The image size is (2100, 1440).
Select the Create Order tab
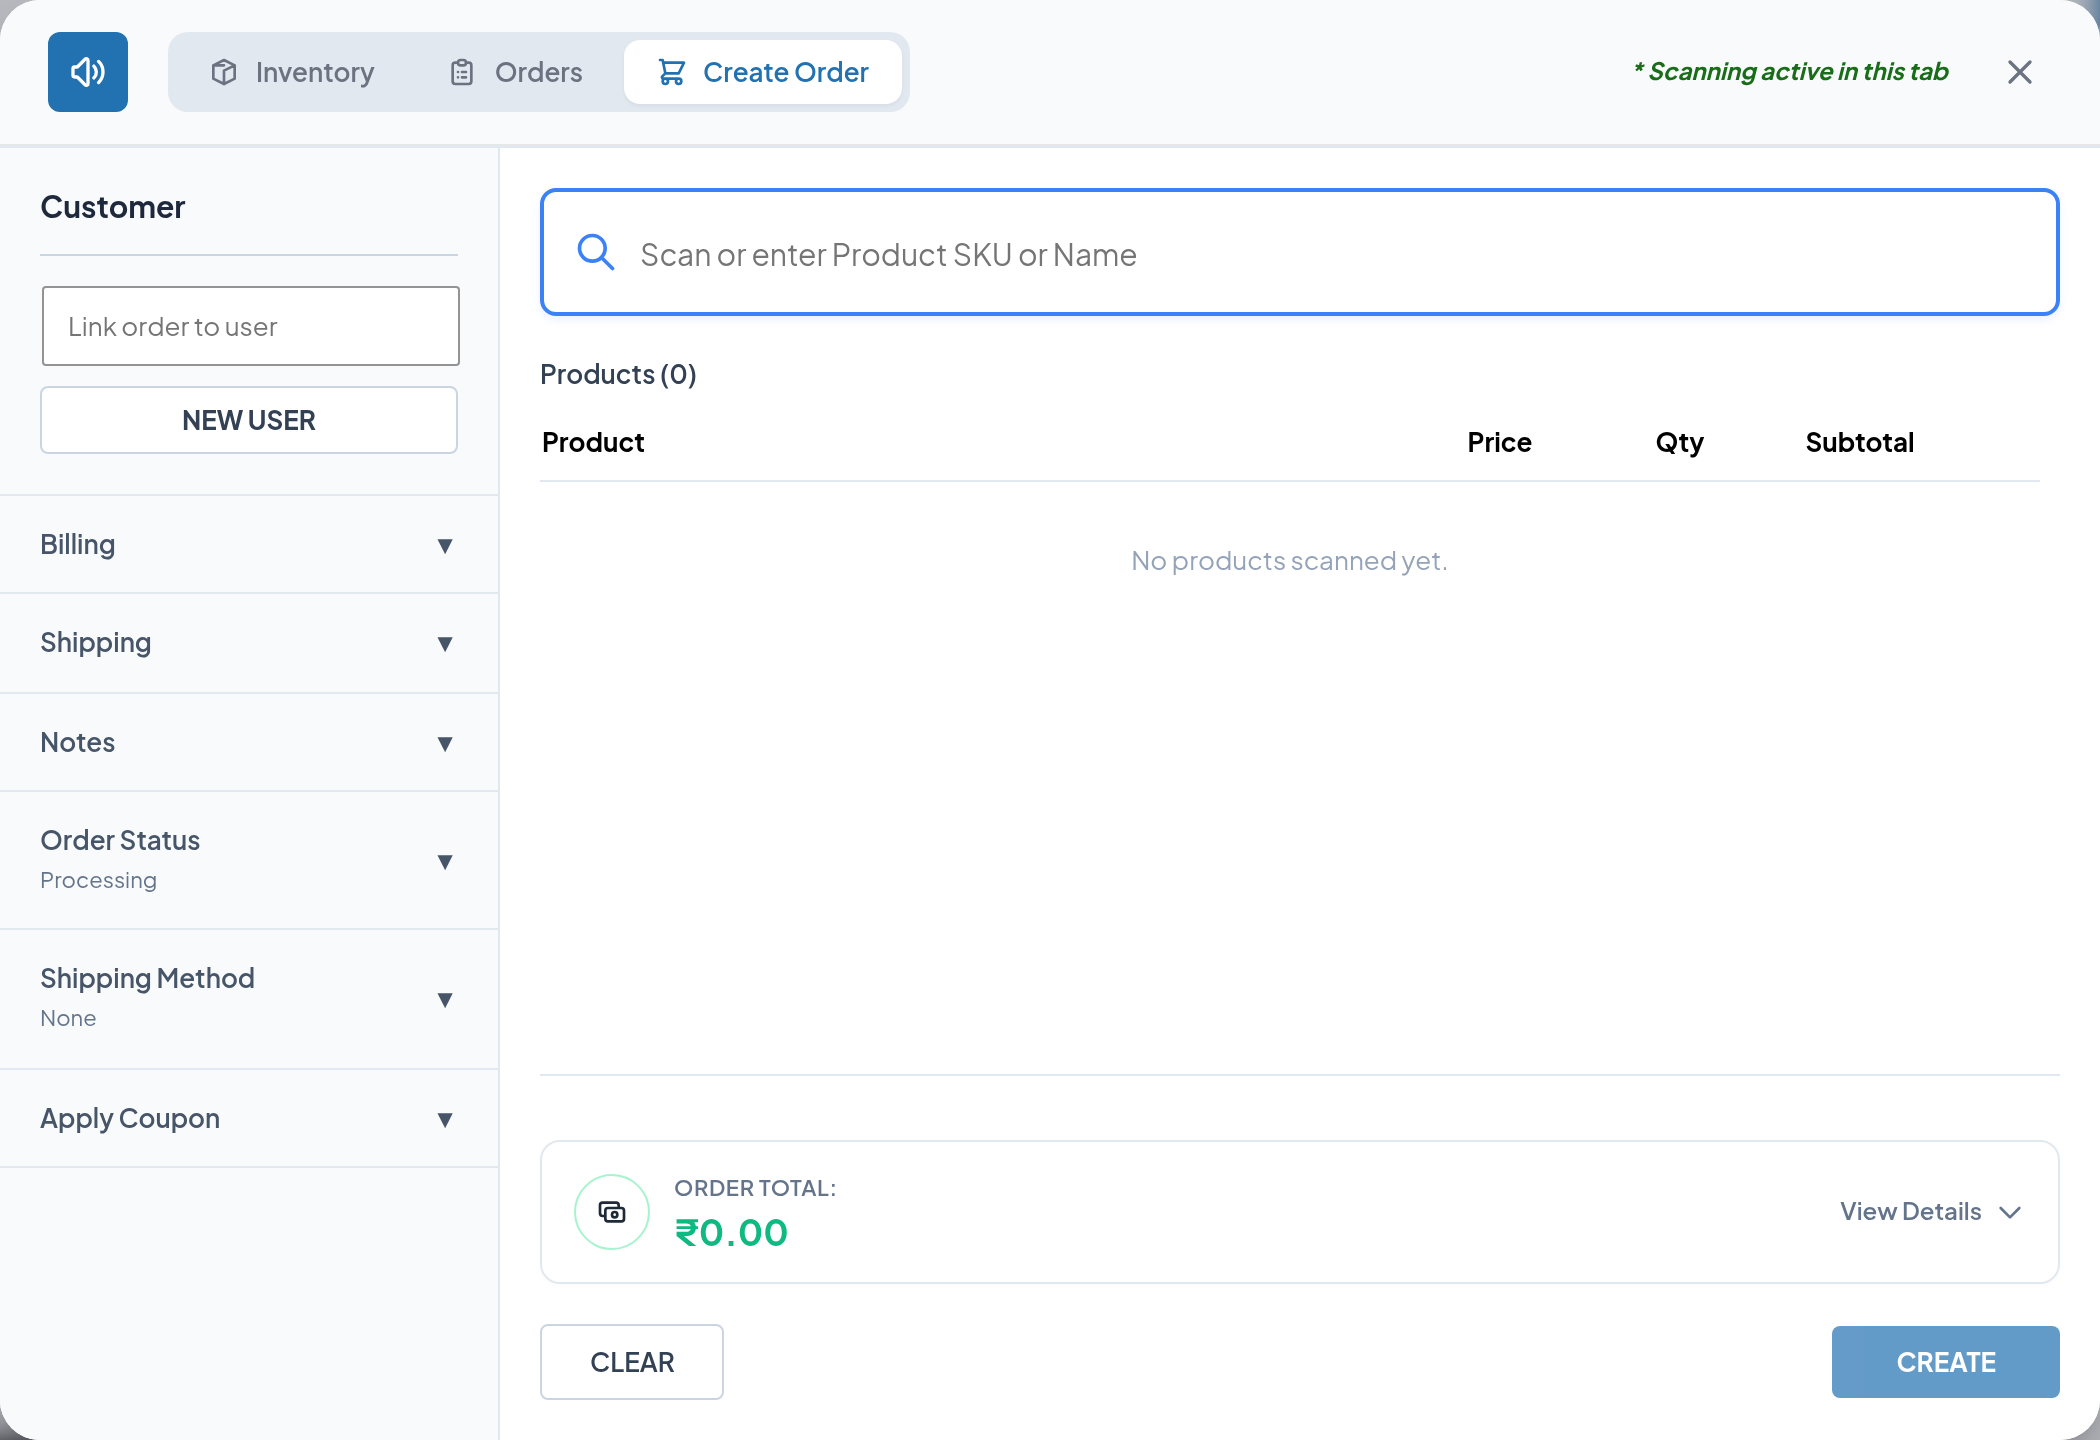[763, 72]
